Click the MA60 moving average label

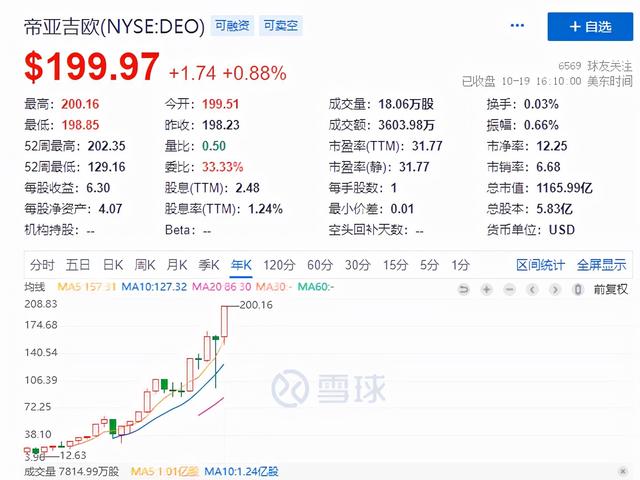tap(316, 287)
